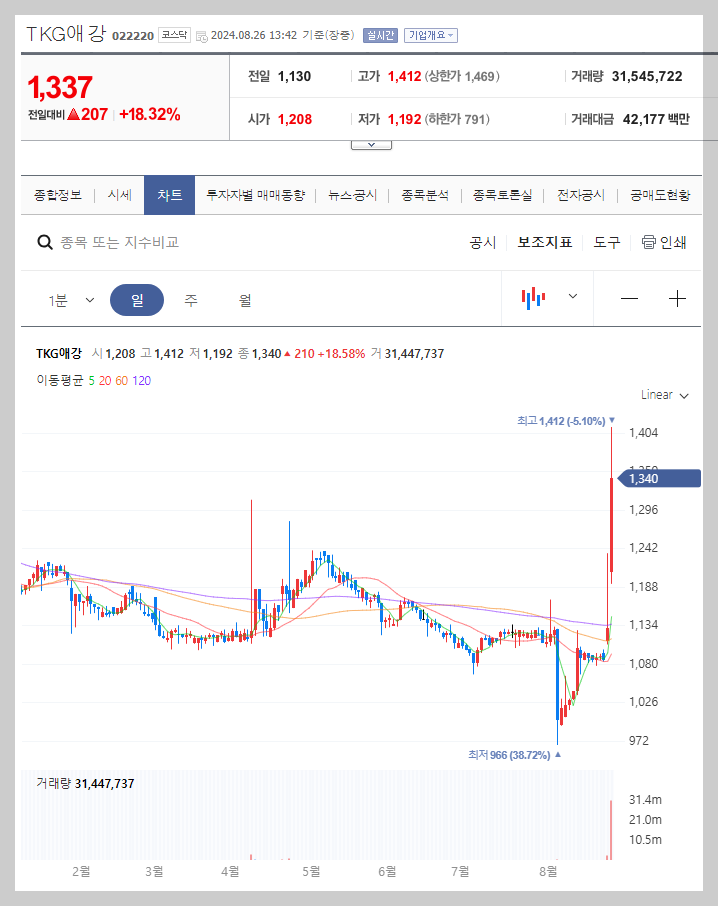The height and width of the screenshot is (906, 718).
Task: Open the 보조지표 indicator menu
Action: tap(545, 242)
